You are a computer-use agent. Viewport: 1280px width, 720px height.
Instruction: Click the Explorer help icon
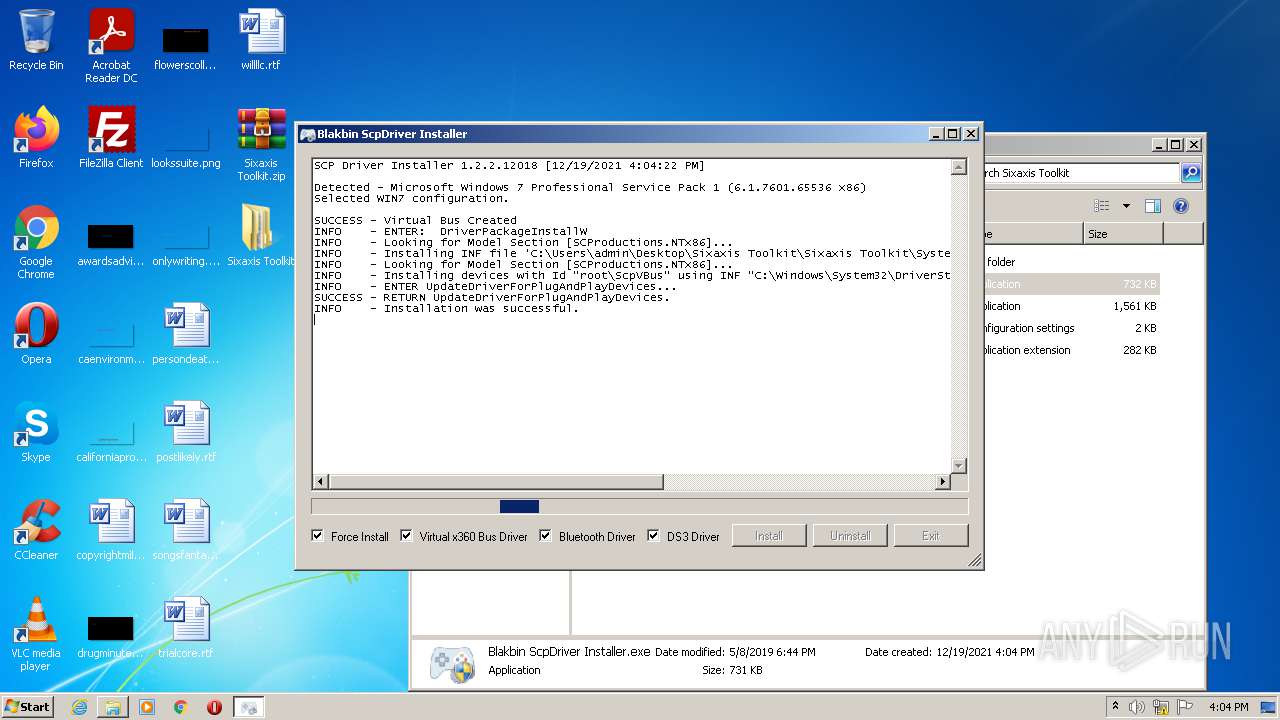click(x=1180, y=206)
